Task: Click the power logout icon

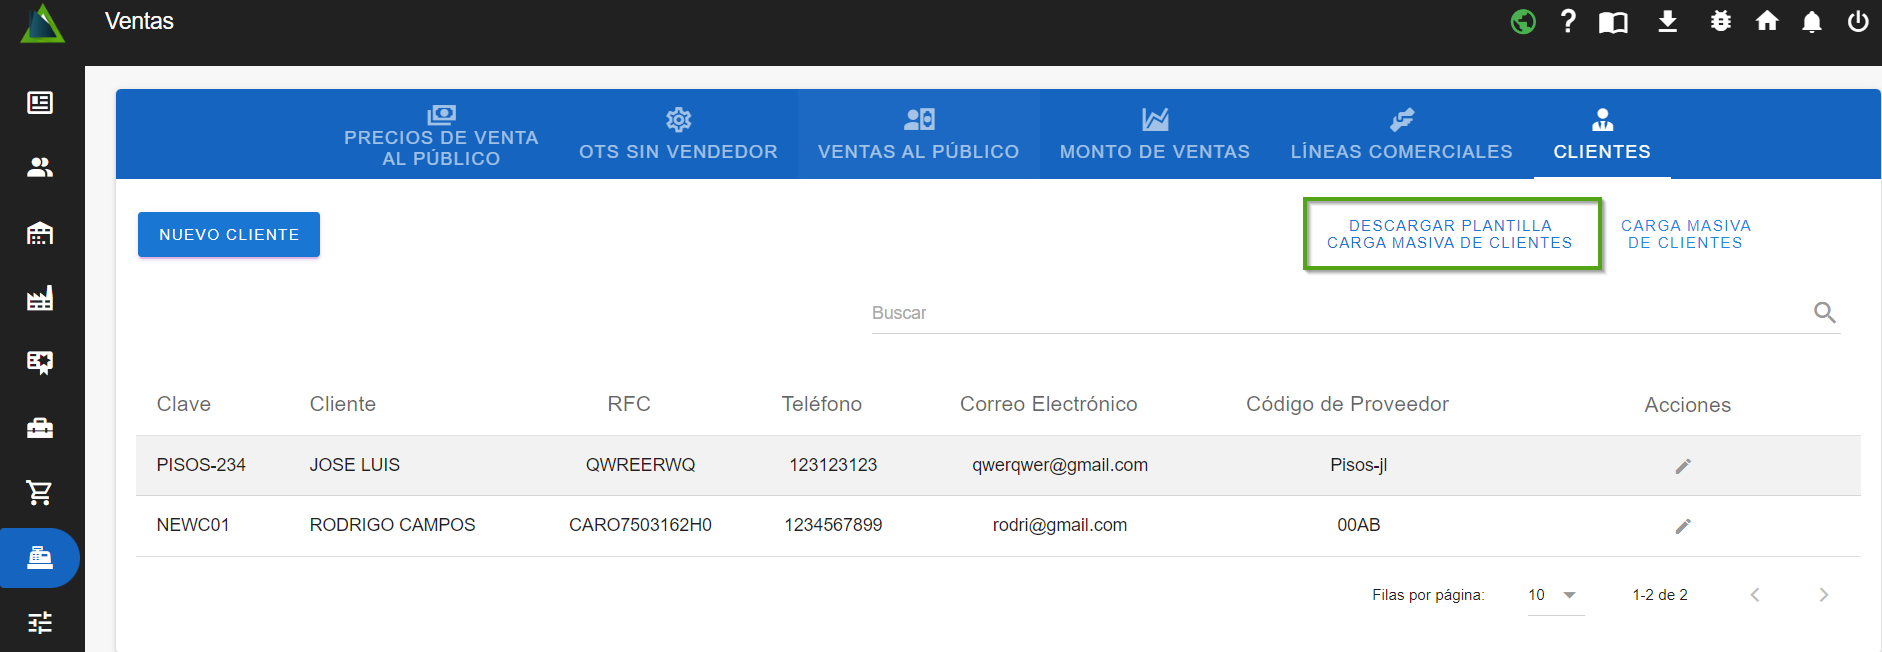Action: point(1857,21)
